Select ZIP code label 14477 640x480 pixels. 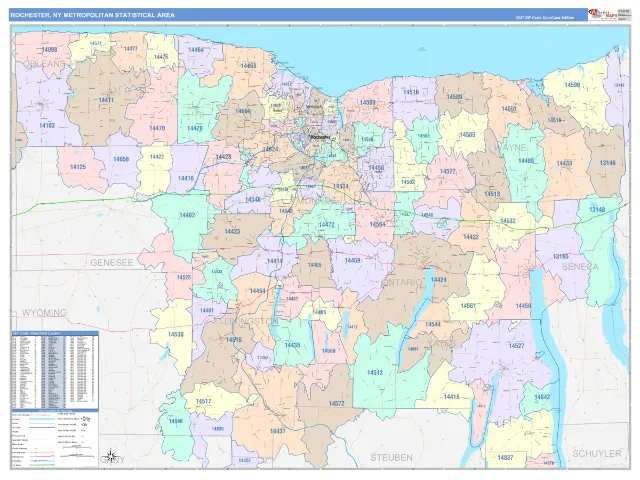[x=130, y=49]
